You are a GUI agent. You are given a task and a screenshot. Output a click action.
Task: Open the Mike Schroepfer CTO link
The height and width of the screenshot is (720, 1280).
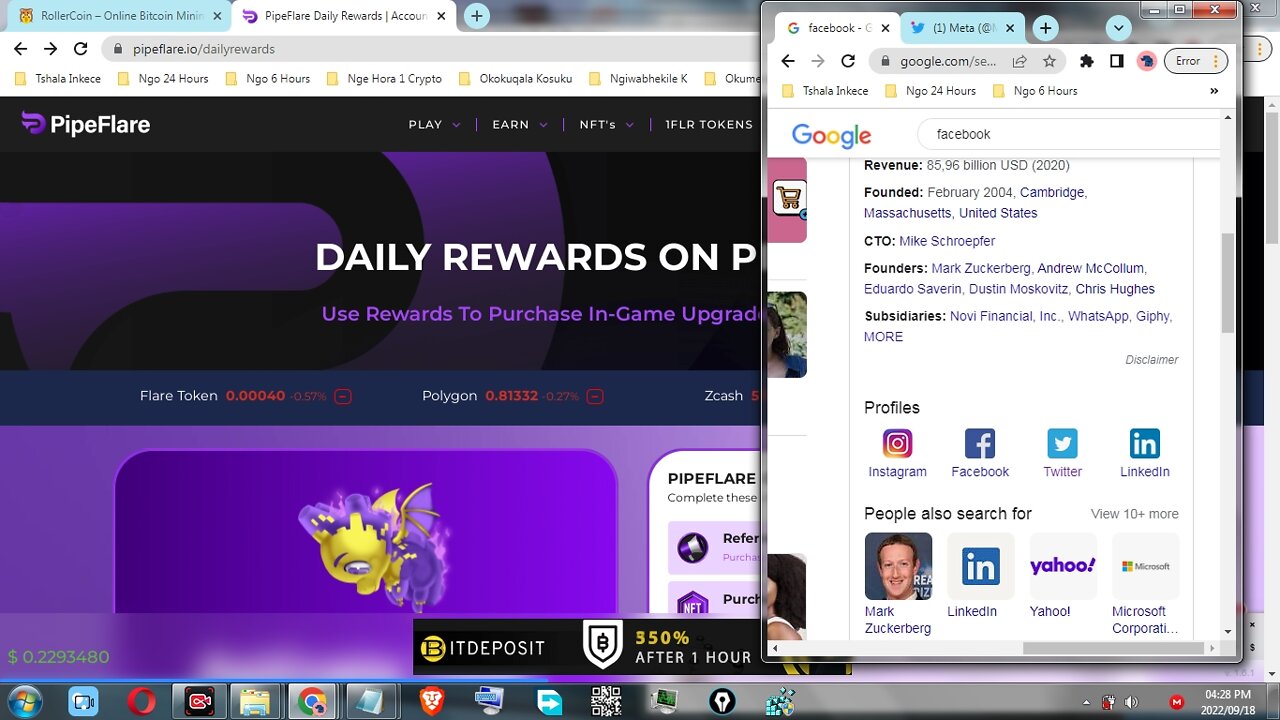(x=947, y=241)
